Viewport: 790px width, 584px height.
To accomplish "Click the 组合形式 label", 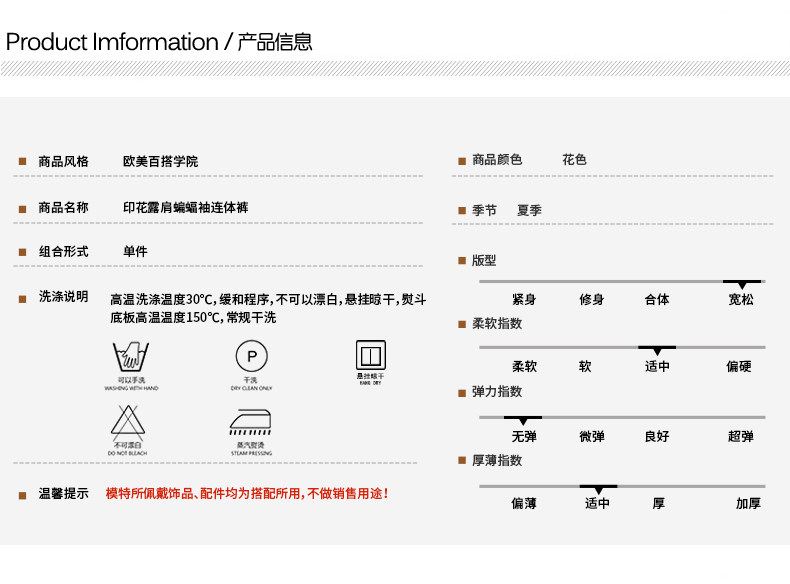I will click(x=63, y=251).
